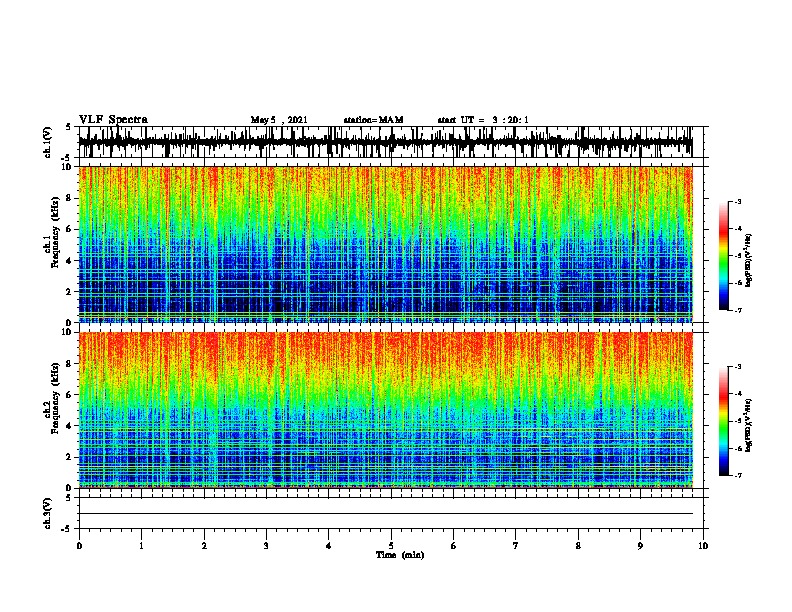
Task: Click the time axis tick label "9"
Action: coord(640,546)
